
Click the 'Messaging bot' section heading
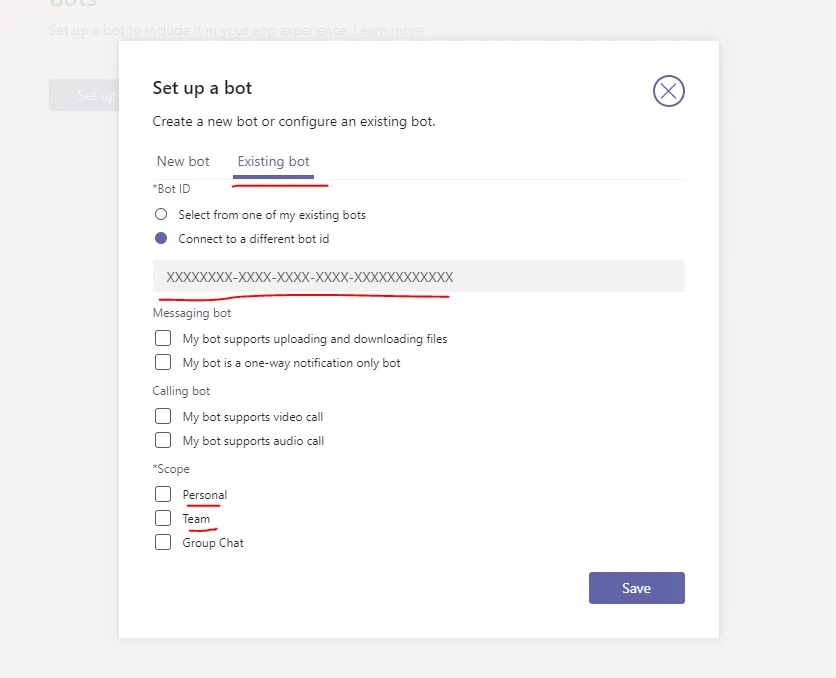point(192,313)
